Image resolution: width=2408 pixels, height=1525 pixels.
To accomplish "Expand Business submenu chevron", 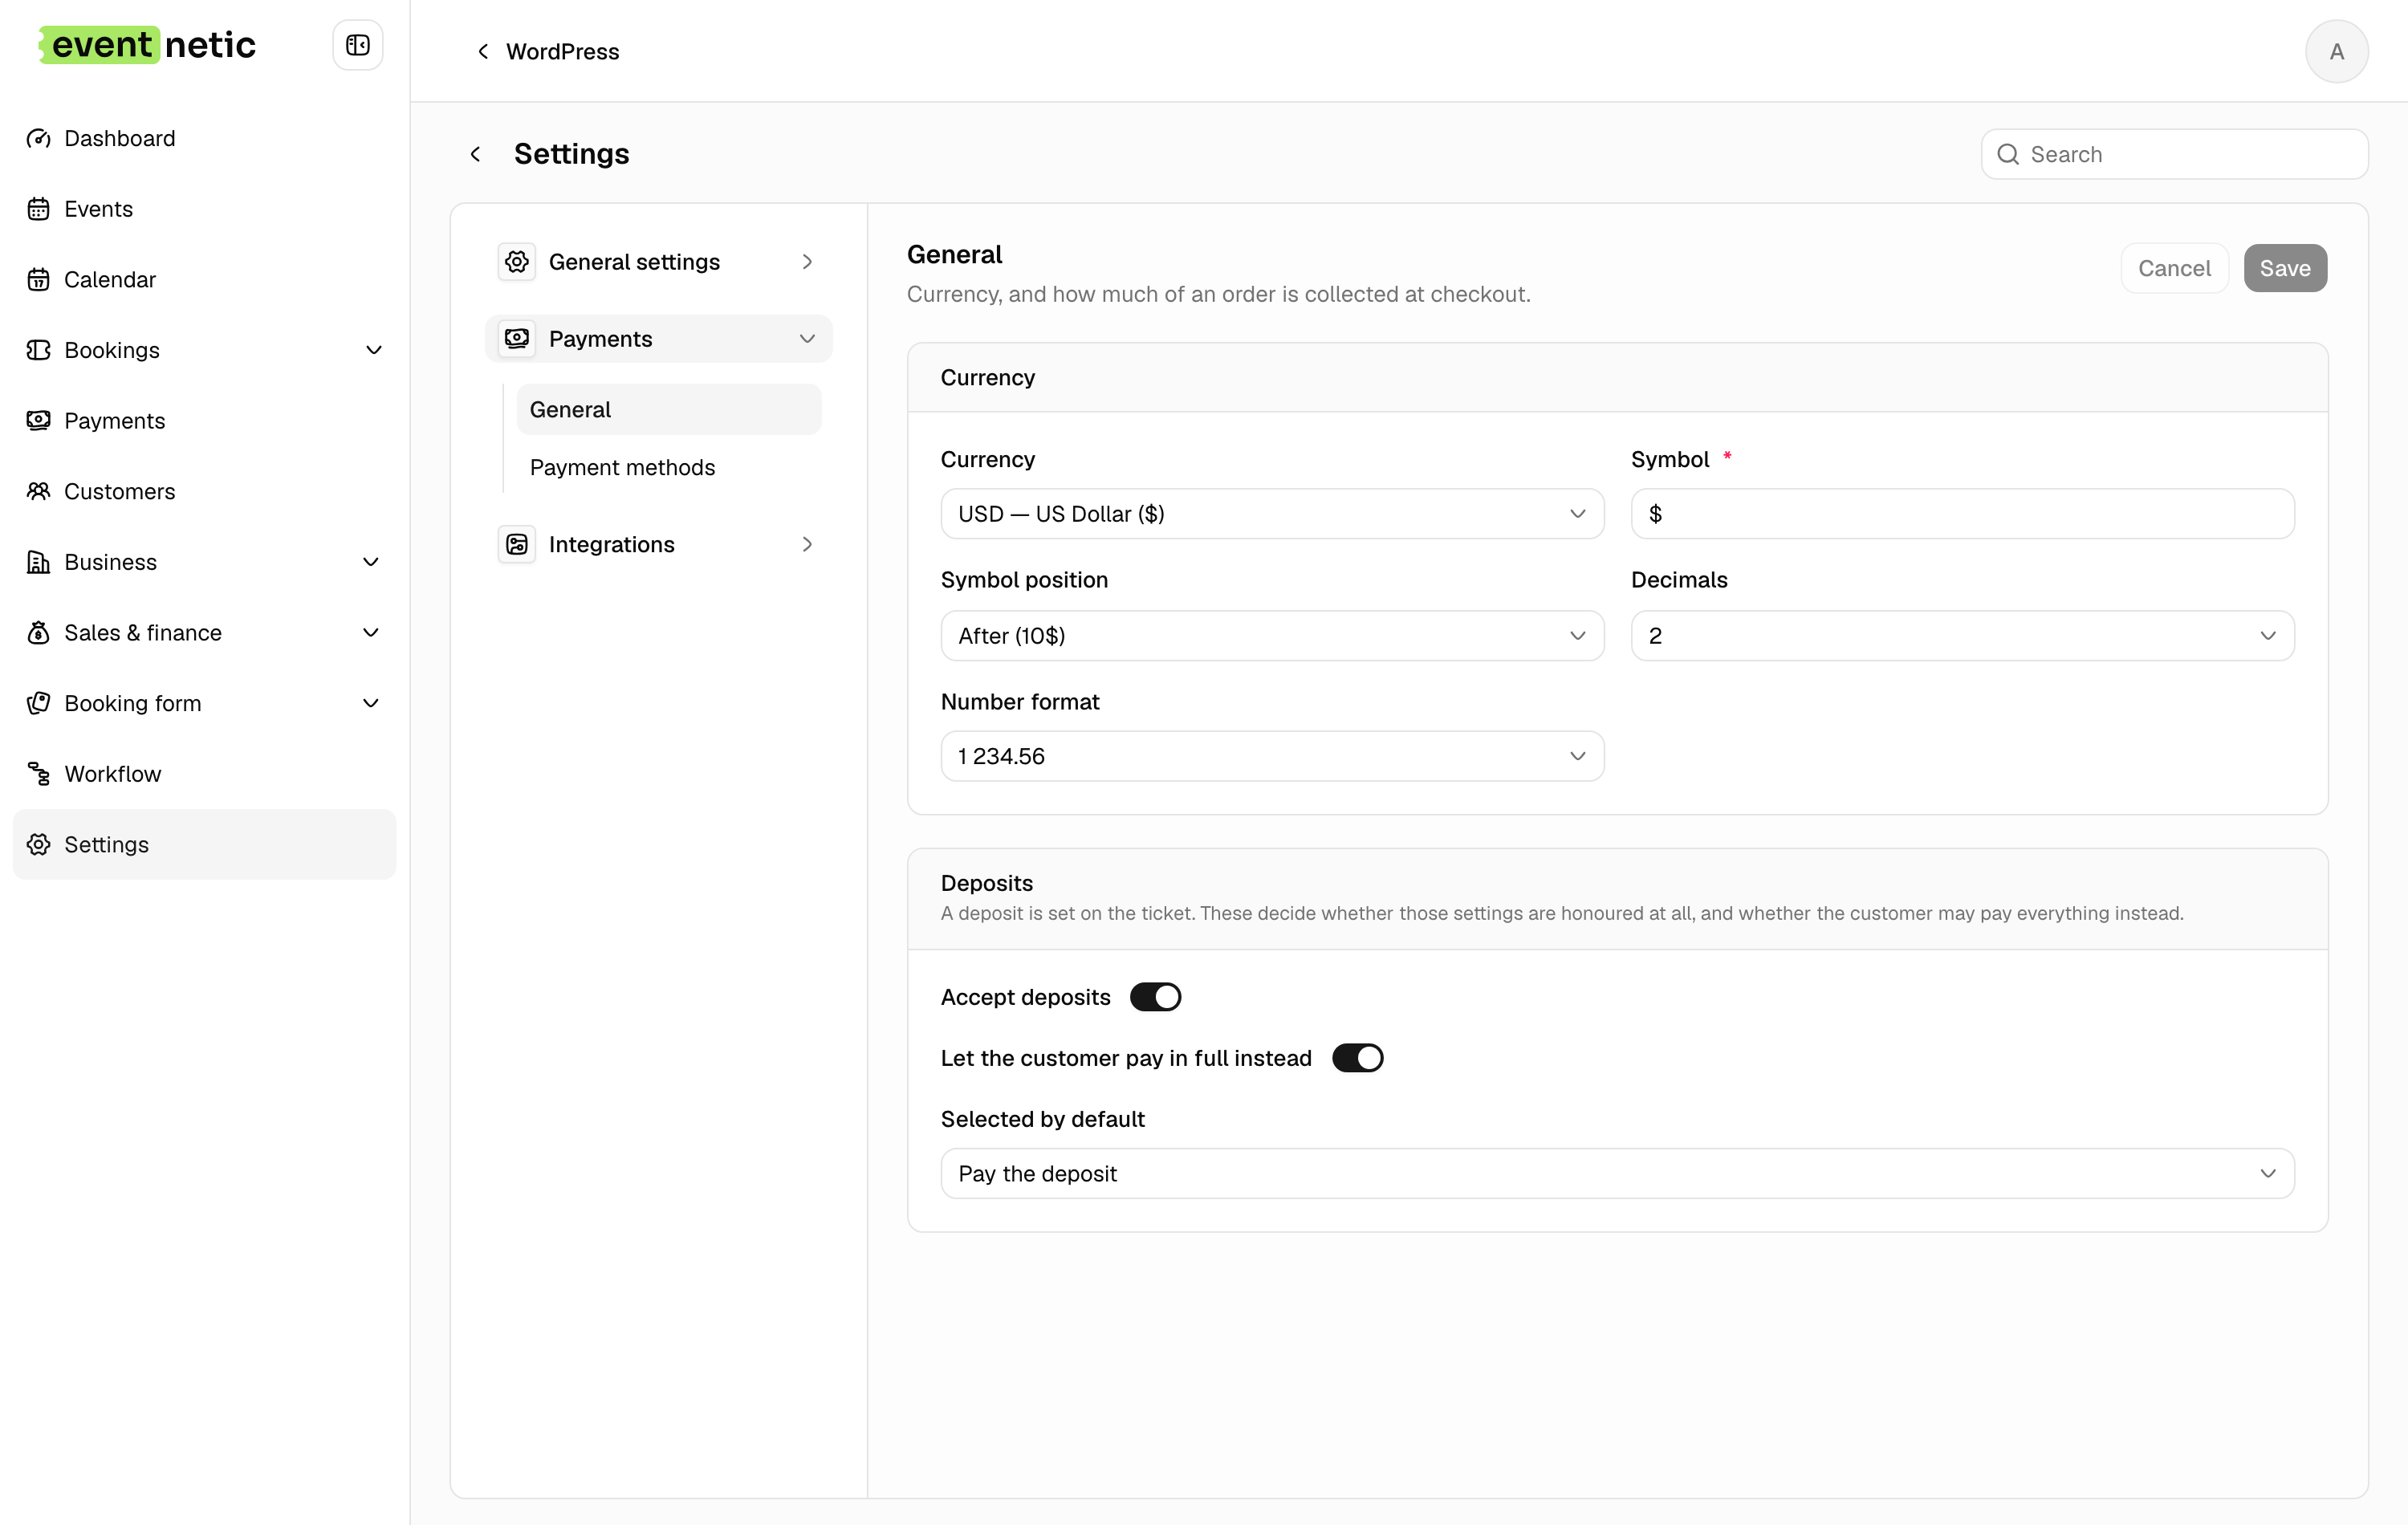I will (x=370, y=562).
